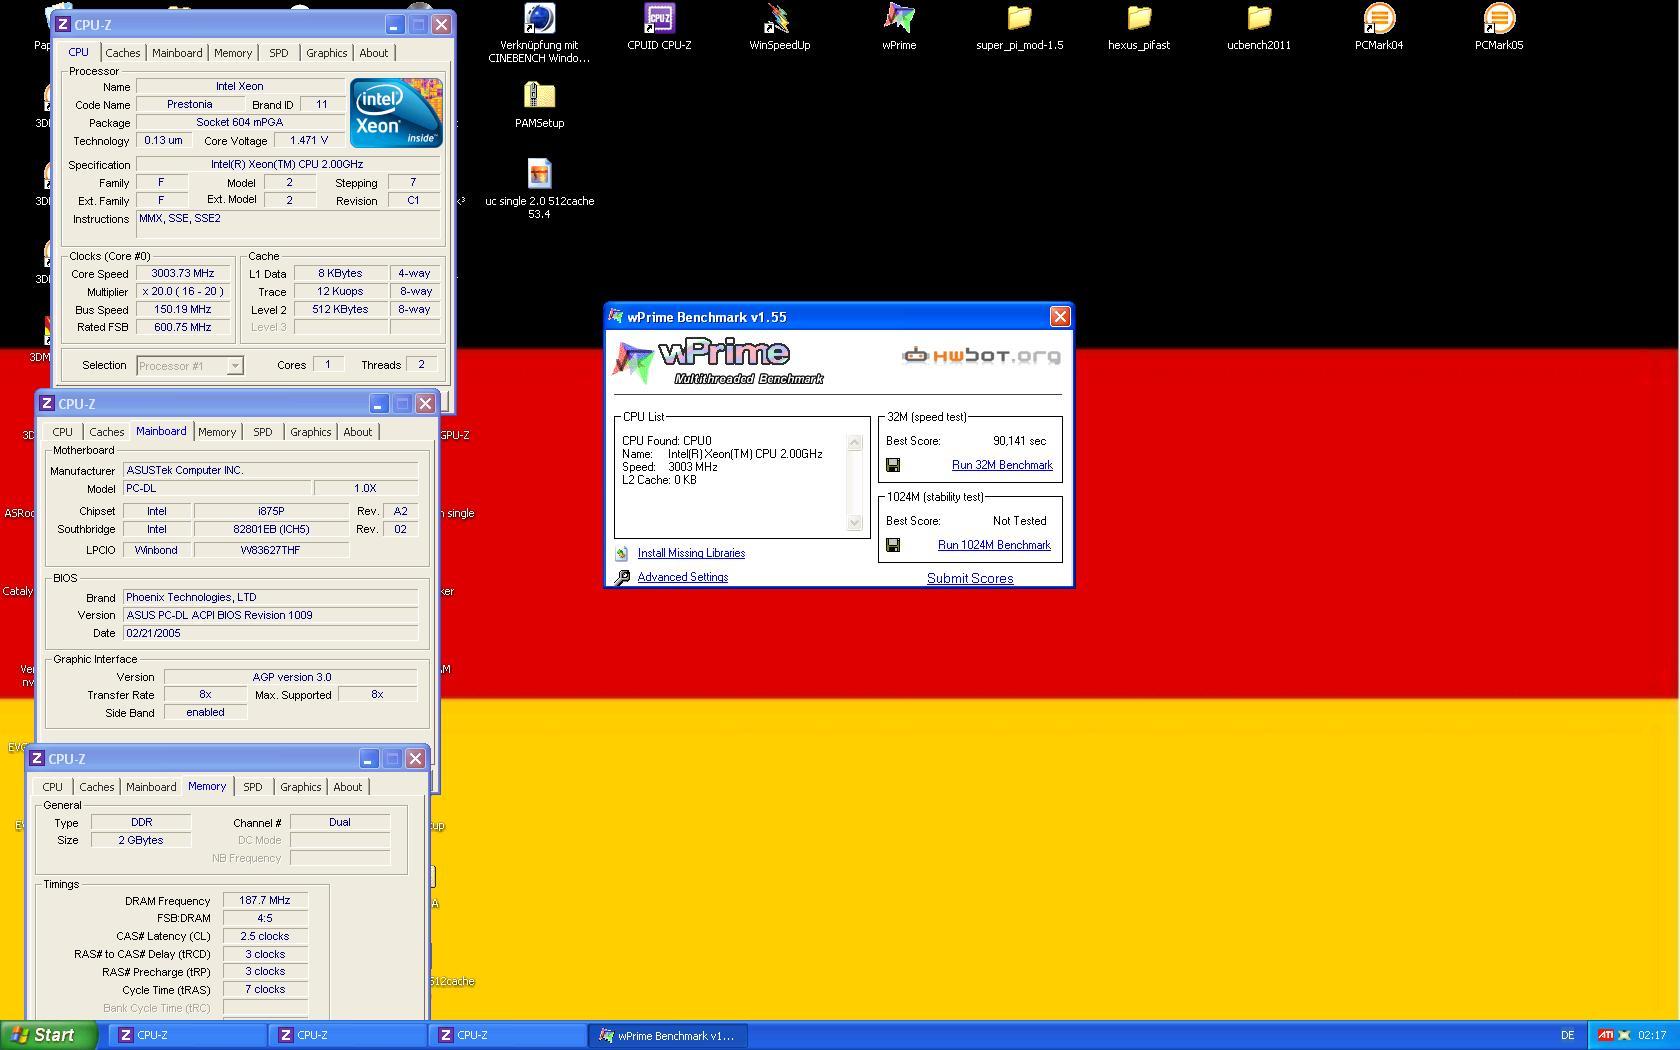Switch to the wPrime Benchmark taskbar button
Image resolution: width=1680 pixels, height=1050 pixels.
click(x=667, y=1035)
